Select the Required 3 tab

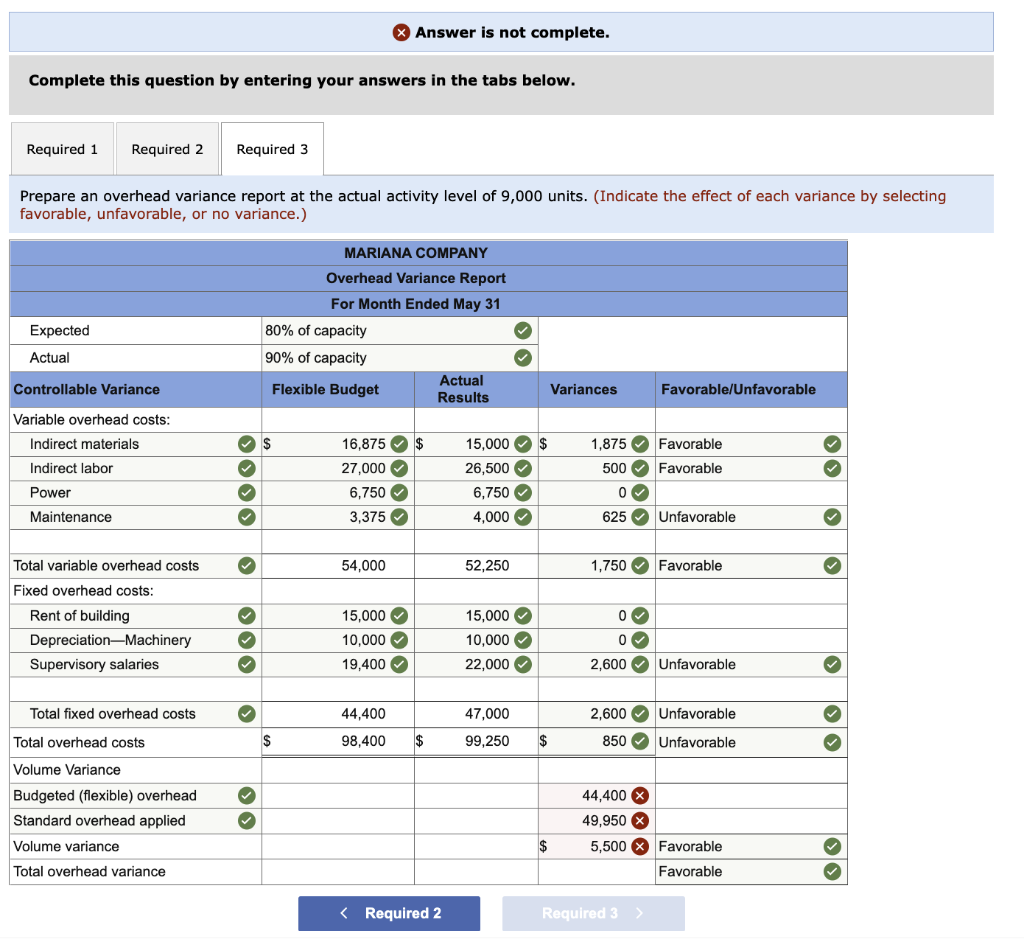pos(272,149)
